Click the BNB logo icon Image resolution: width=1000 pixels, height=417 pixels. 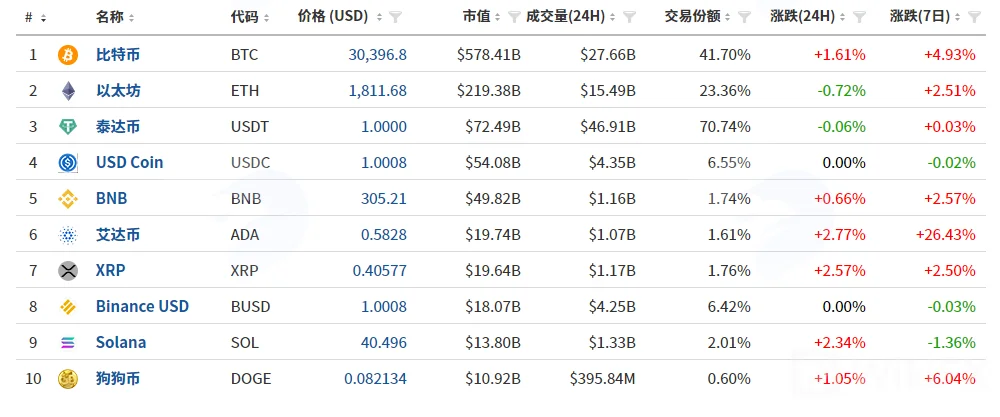(68, 199)
